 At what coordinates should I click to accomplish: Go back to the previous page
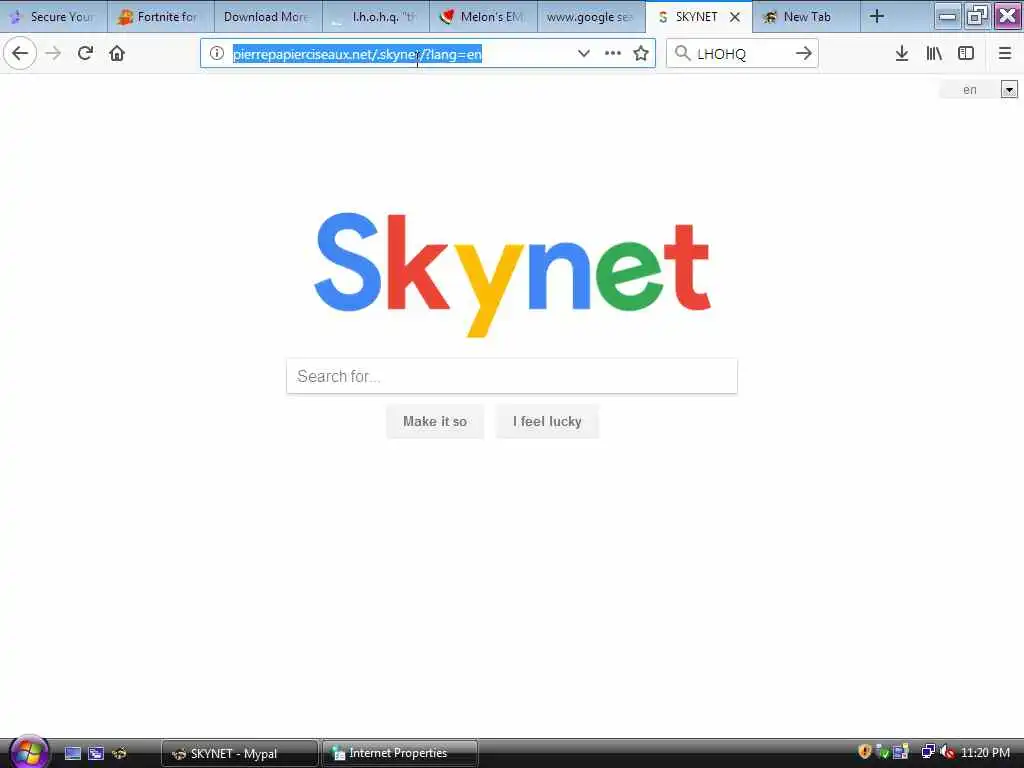[20, 53]
